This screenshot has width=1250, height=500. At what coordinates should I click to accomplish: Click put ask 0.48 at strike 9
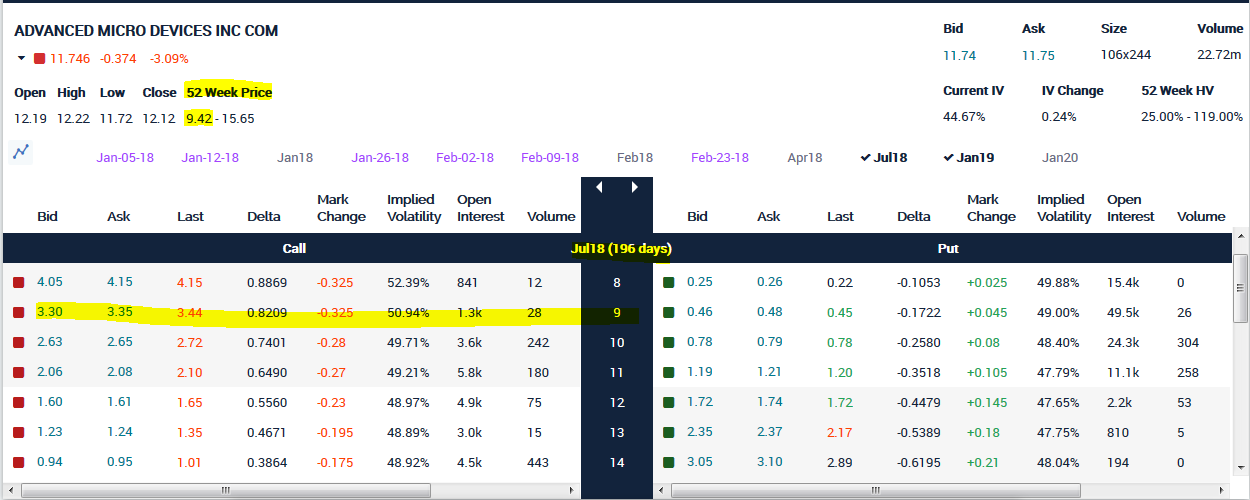(769, 313)
